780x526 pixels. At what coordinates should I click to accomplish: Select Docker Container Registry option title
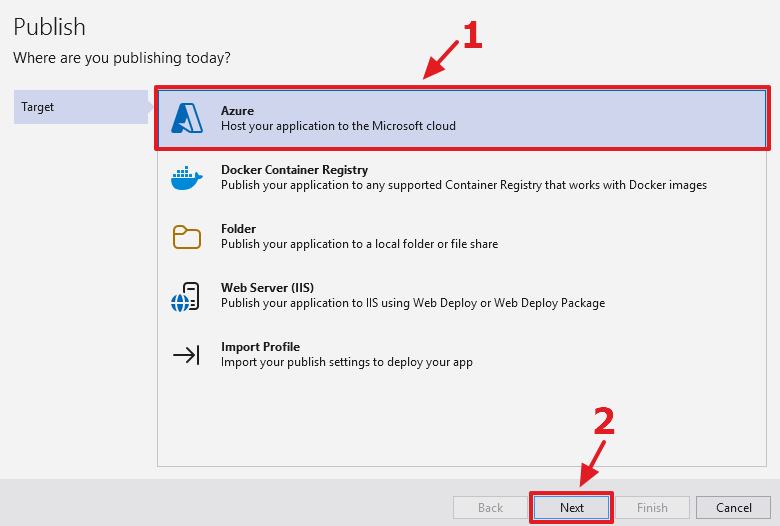(294, 170)
